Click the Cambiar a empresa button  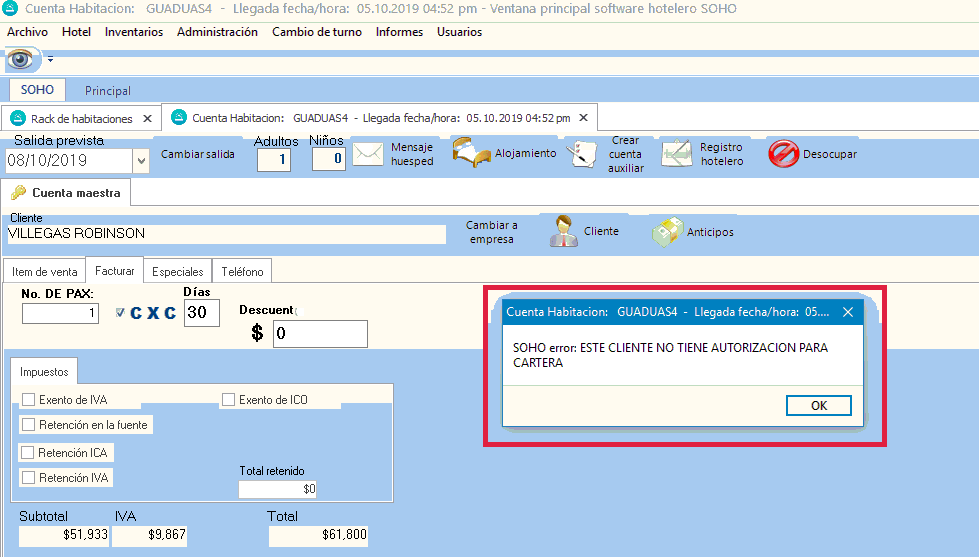point(492,232)
